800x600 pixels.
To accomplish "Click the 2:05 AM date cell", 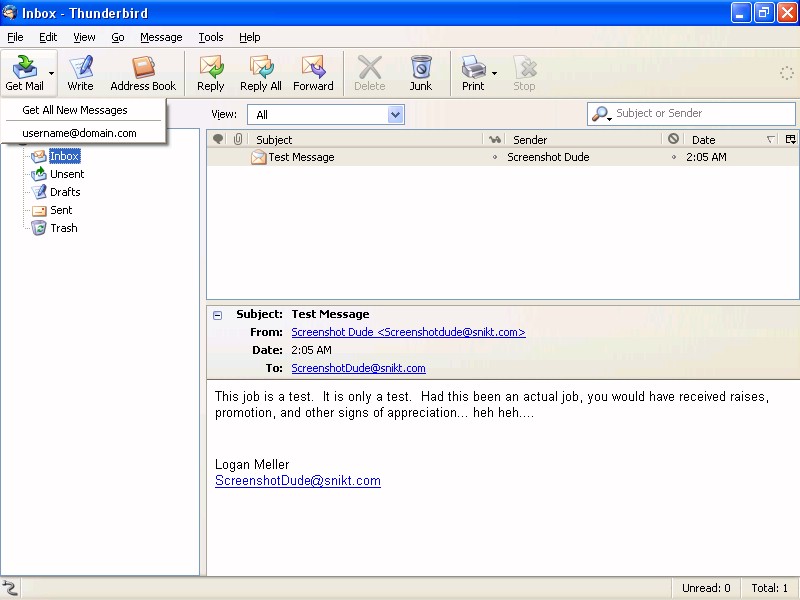I will (x=706, y=157).
